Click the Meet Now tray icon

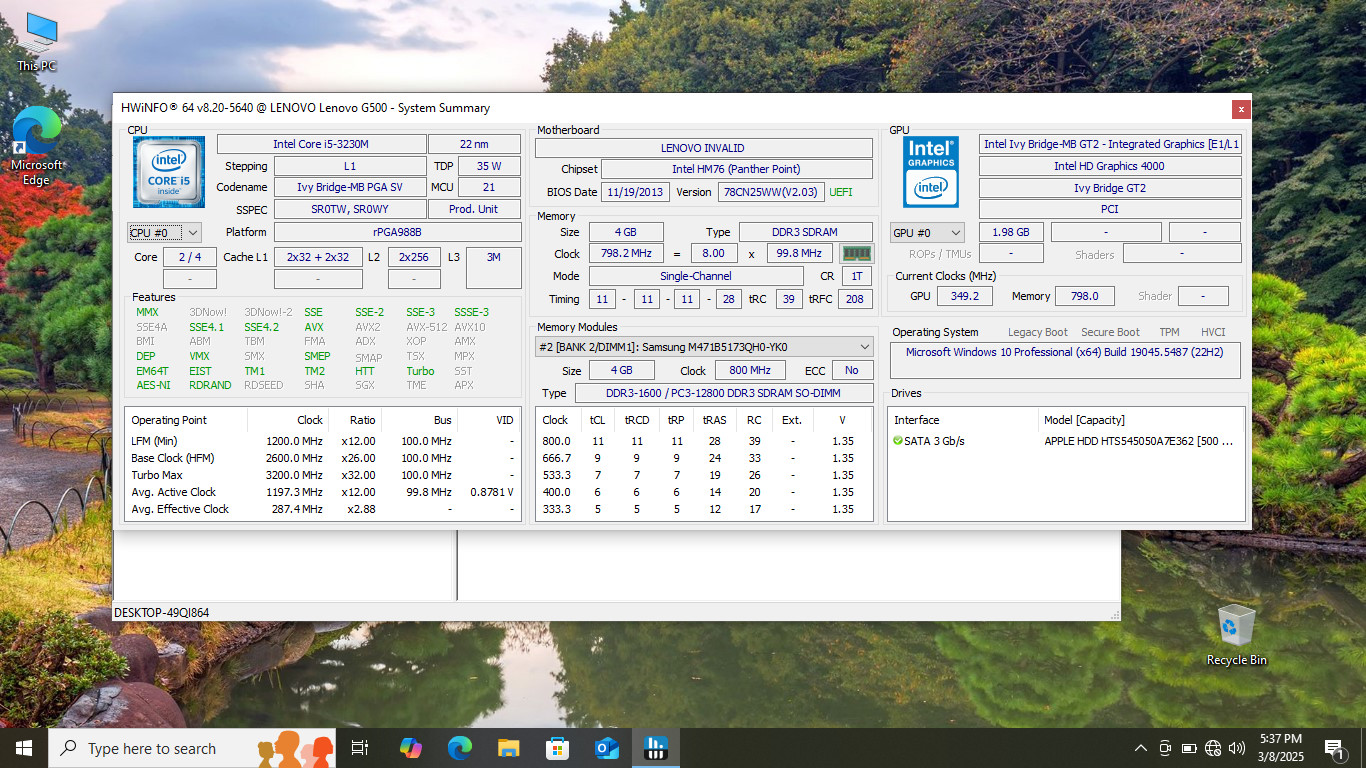click(x=1165, y=748)
